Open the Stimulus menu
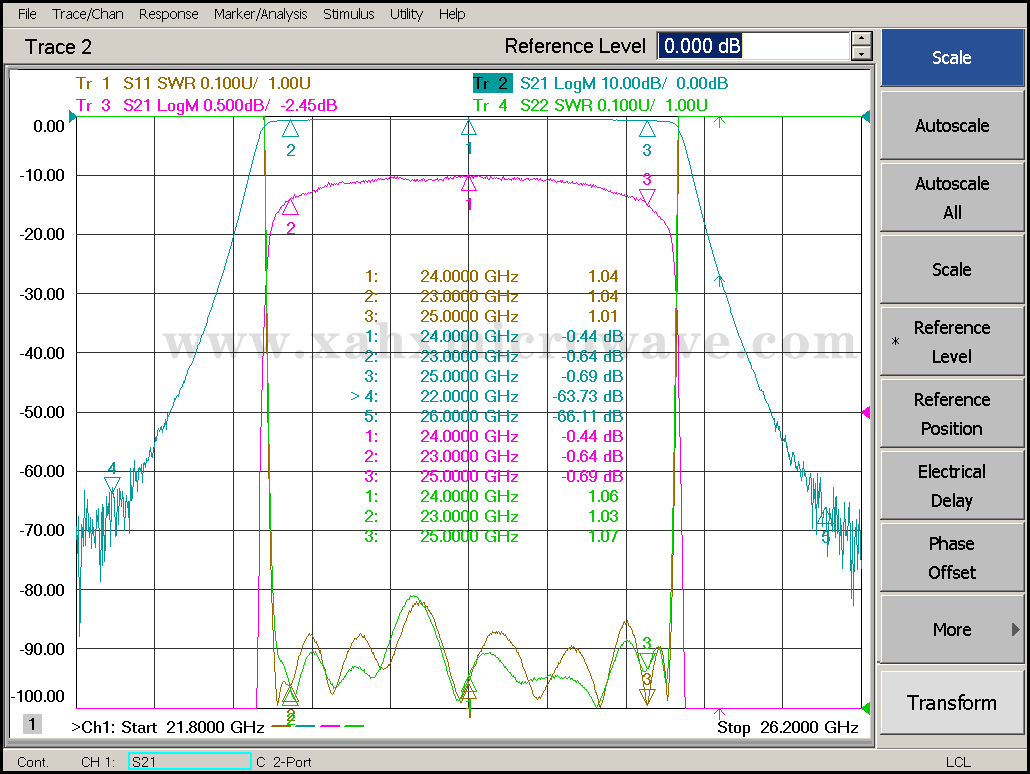The image size is (1030, 774). click(348, 14)
